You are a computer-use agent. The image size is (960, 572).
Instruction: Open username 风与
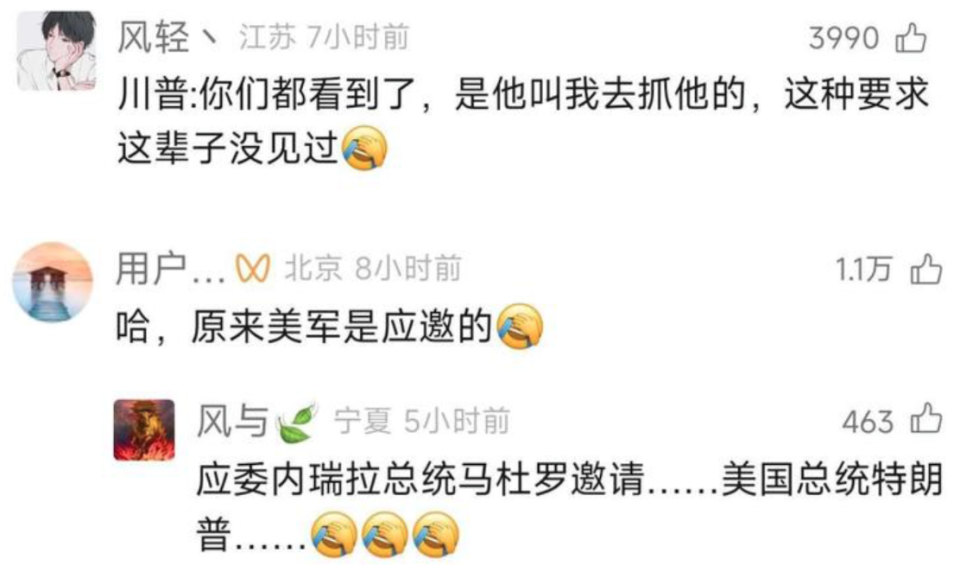click(233, 421)
